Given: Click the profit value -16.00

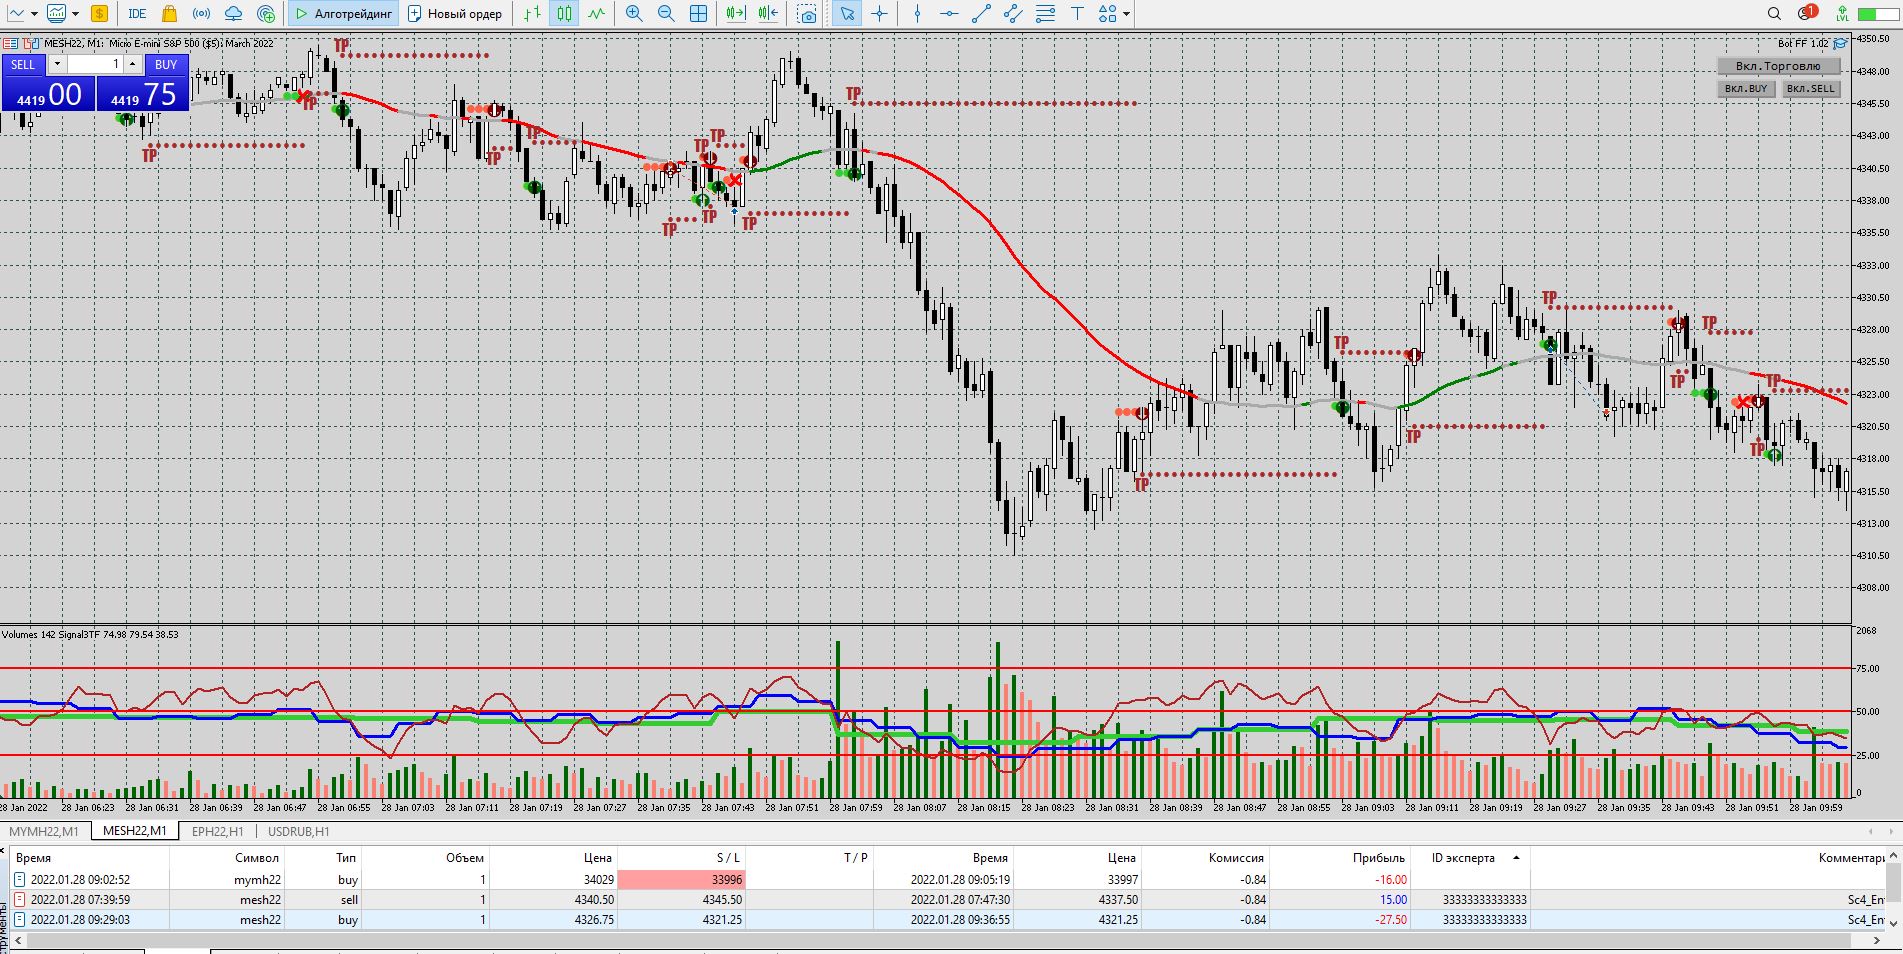Looking at the screenshot, I should tap(1391, 880).
